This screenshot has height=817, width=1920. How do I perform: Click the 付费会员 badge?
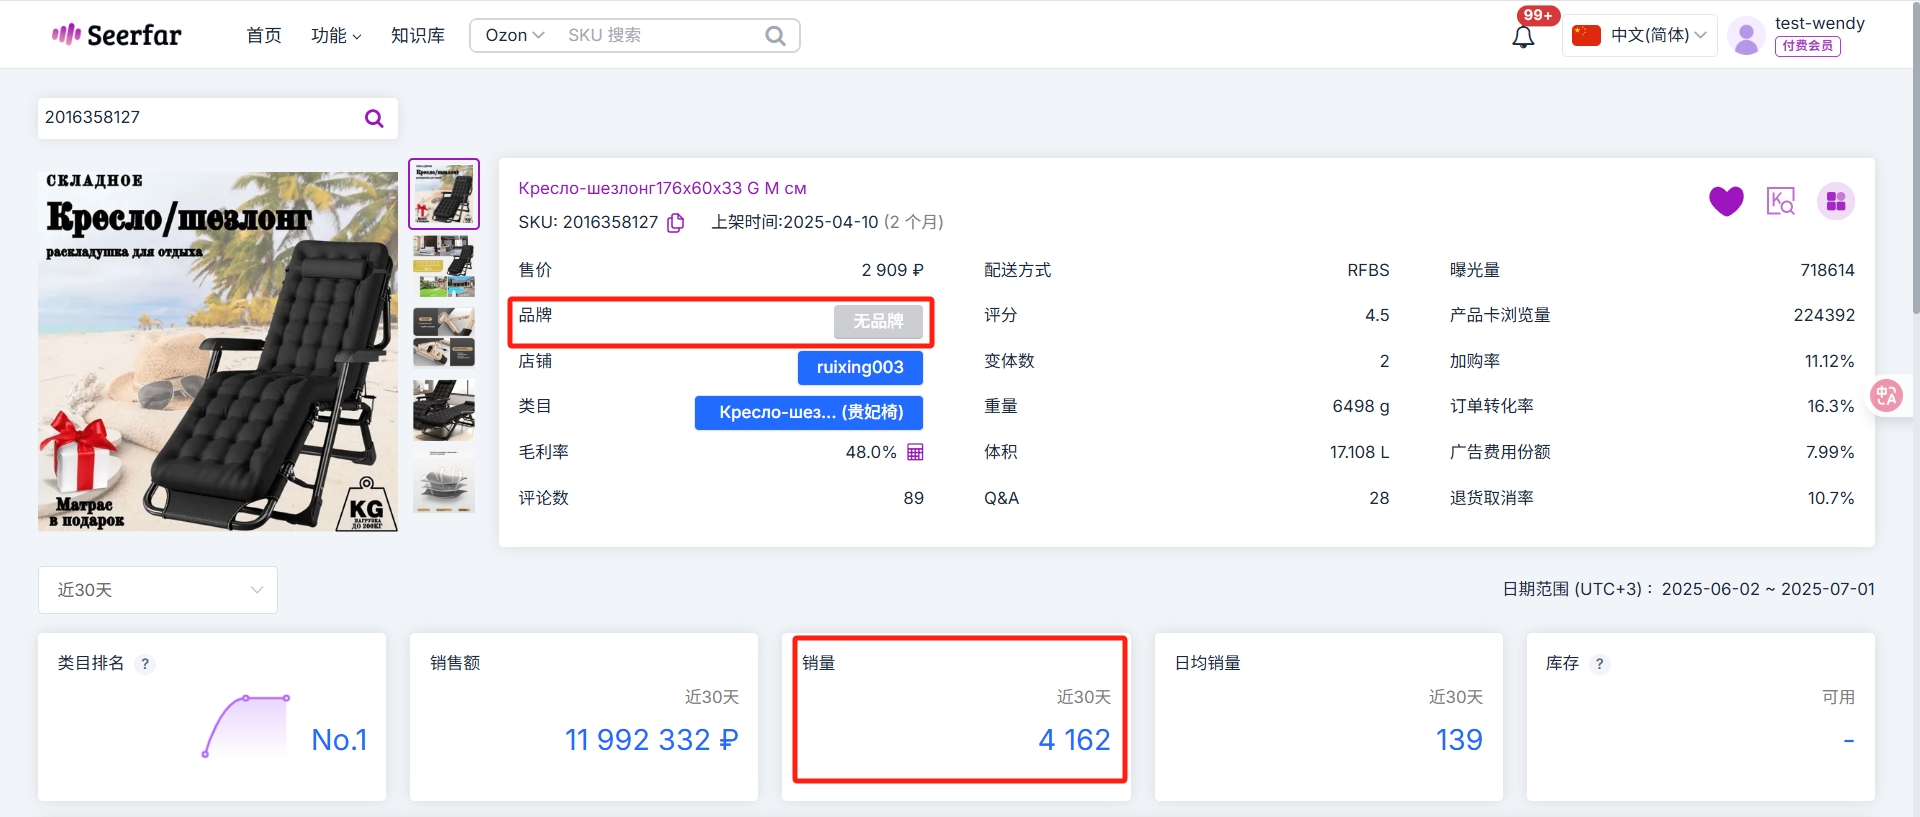1808,46
